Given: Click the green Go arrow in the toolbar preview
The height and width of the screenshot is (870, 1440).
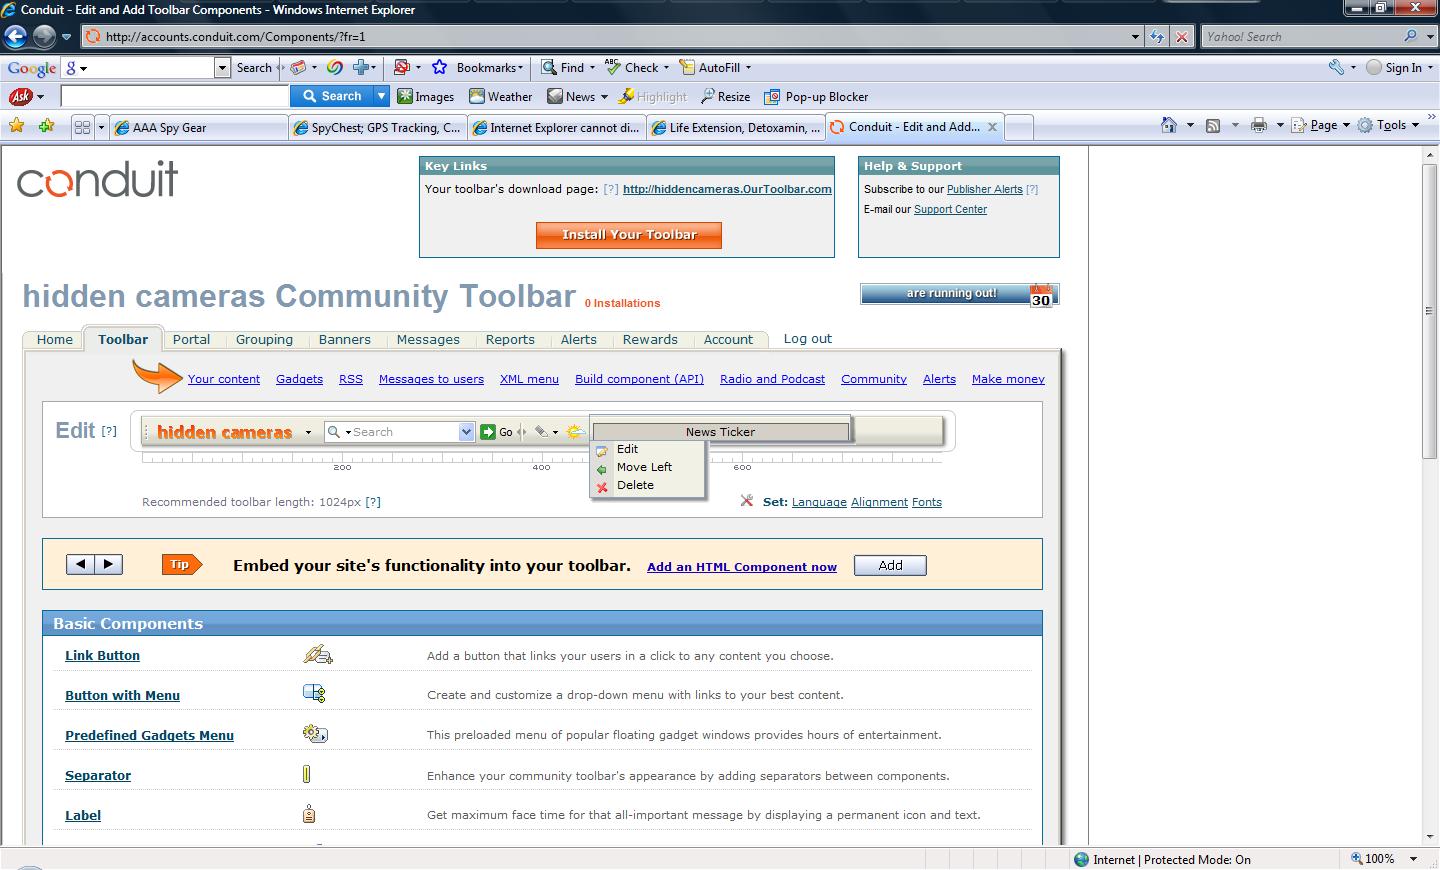Looking at the screenshot, I should [488, 432].
